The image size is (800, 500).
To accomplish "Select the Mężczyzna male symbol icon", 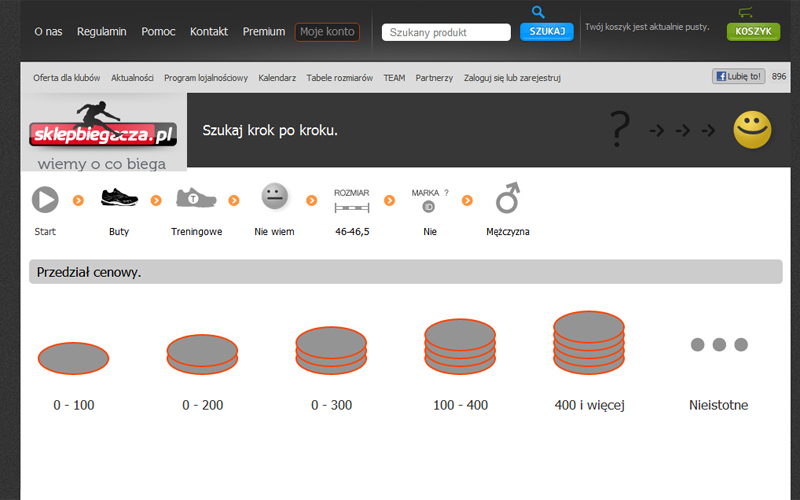I will point(508,197).
